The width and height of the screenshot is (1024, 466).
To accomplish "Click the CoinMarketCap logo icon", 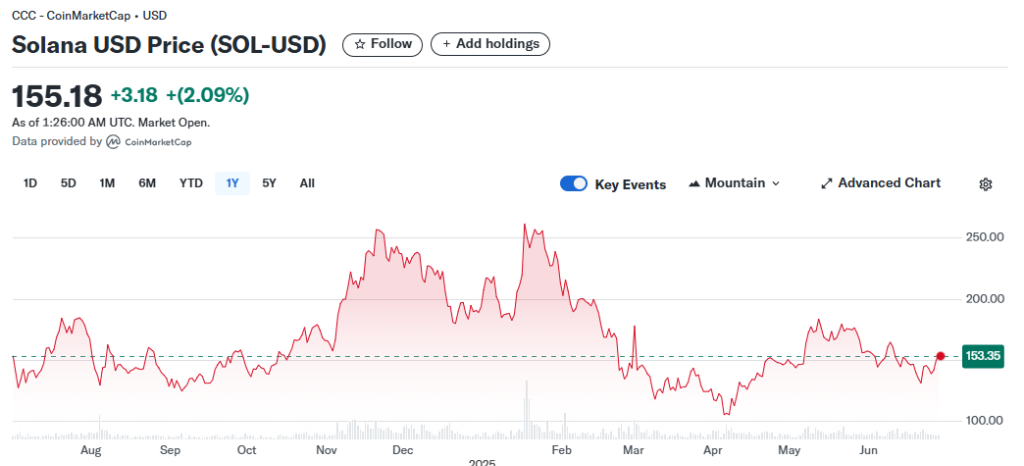I will [114, 142].
